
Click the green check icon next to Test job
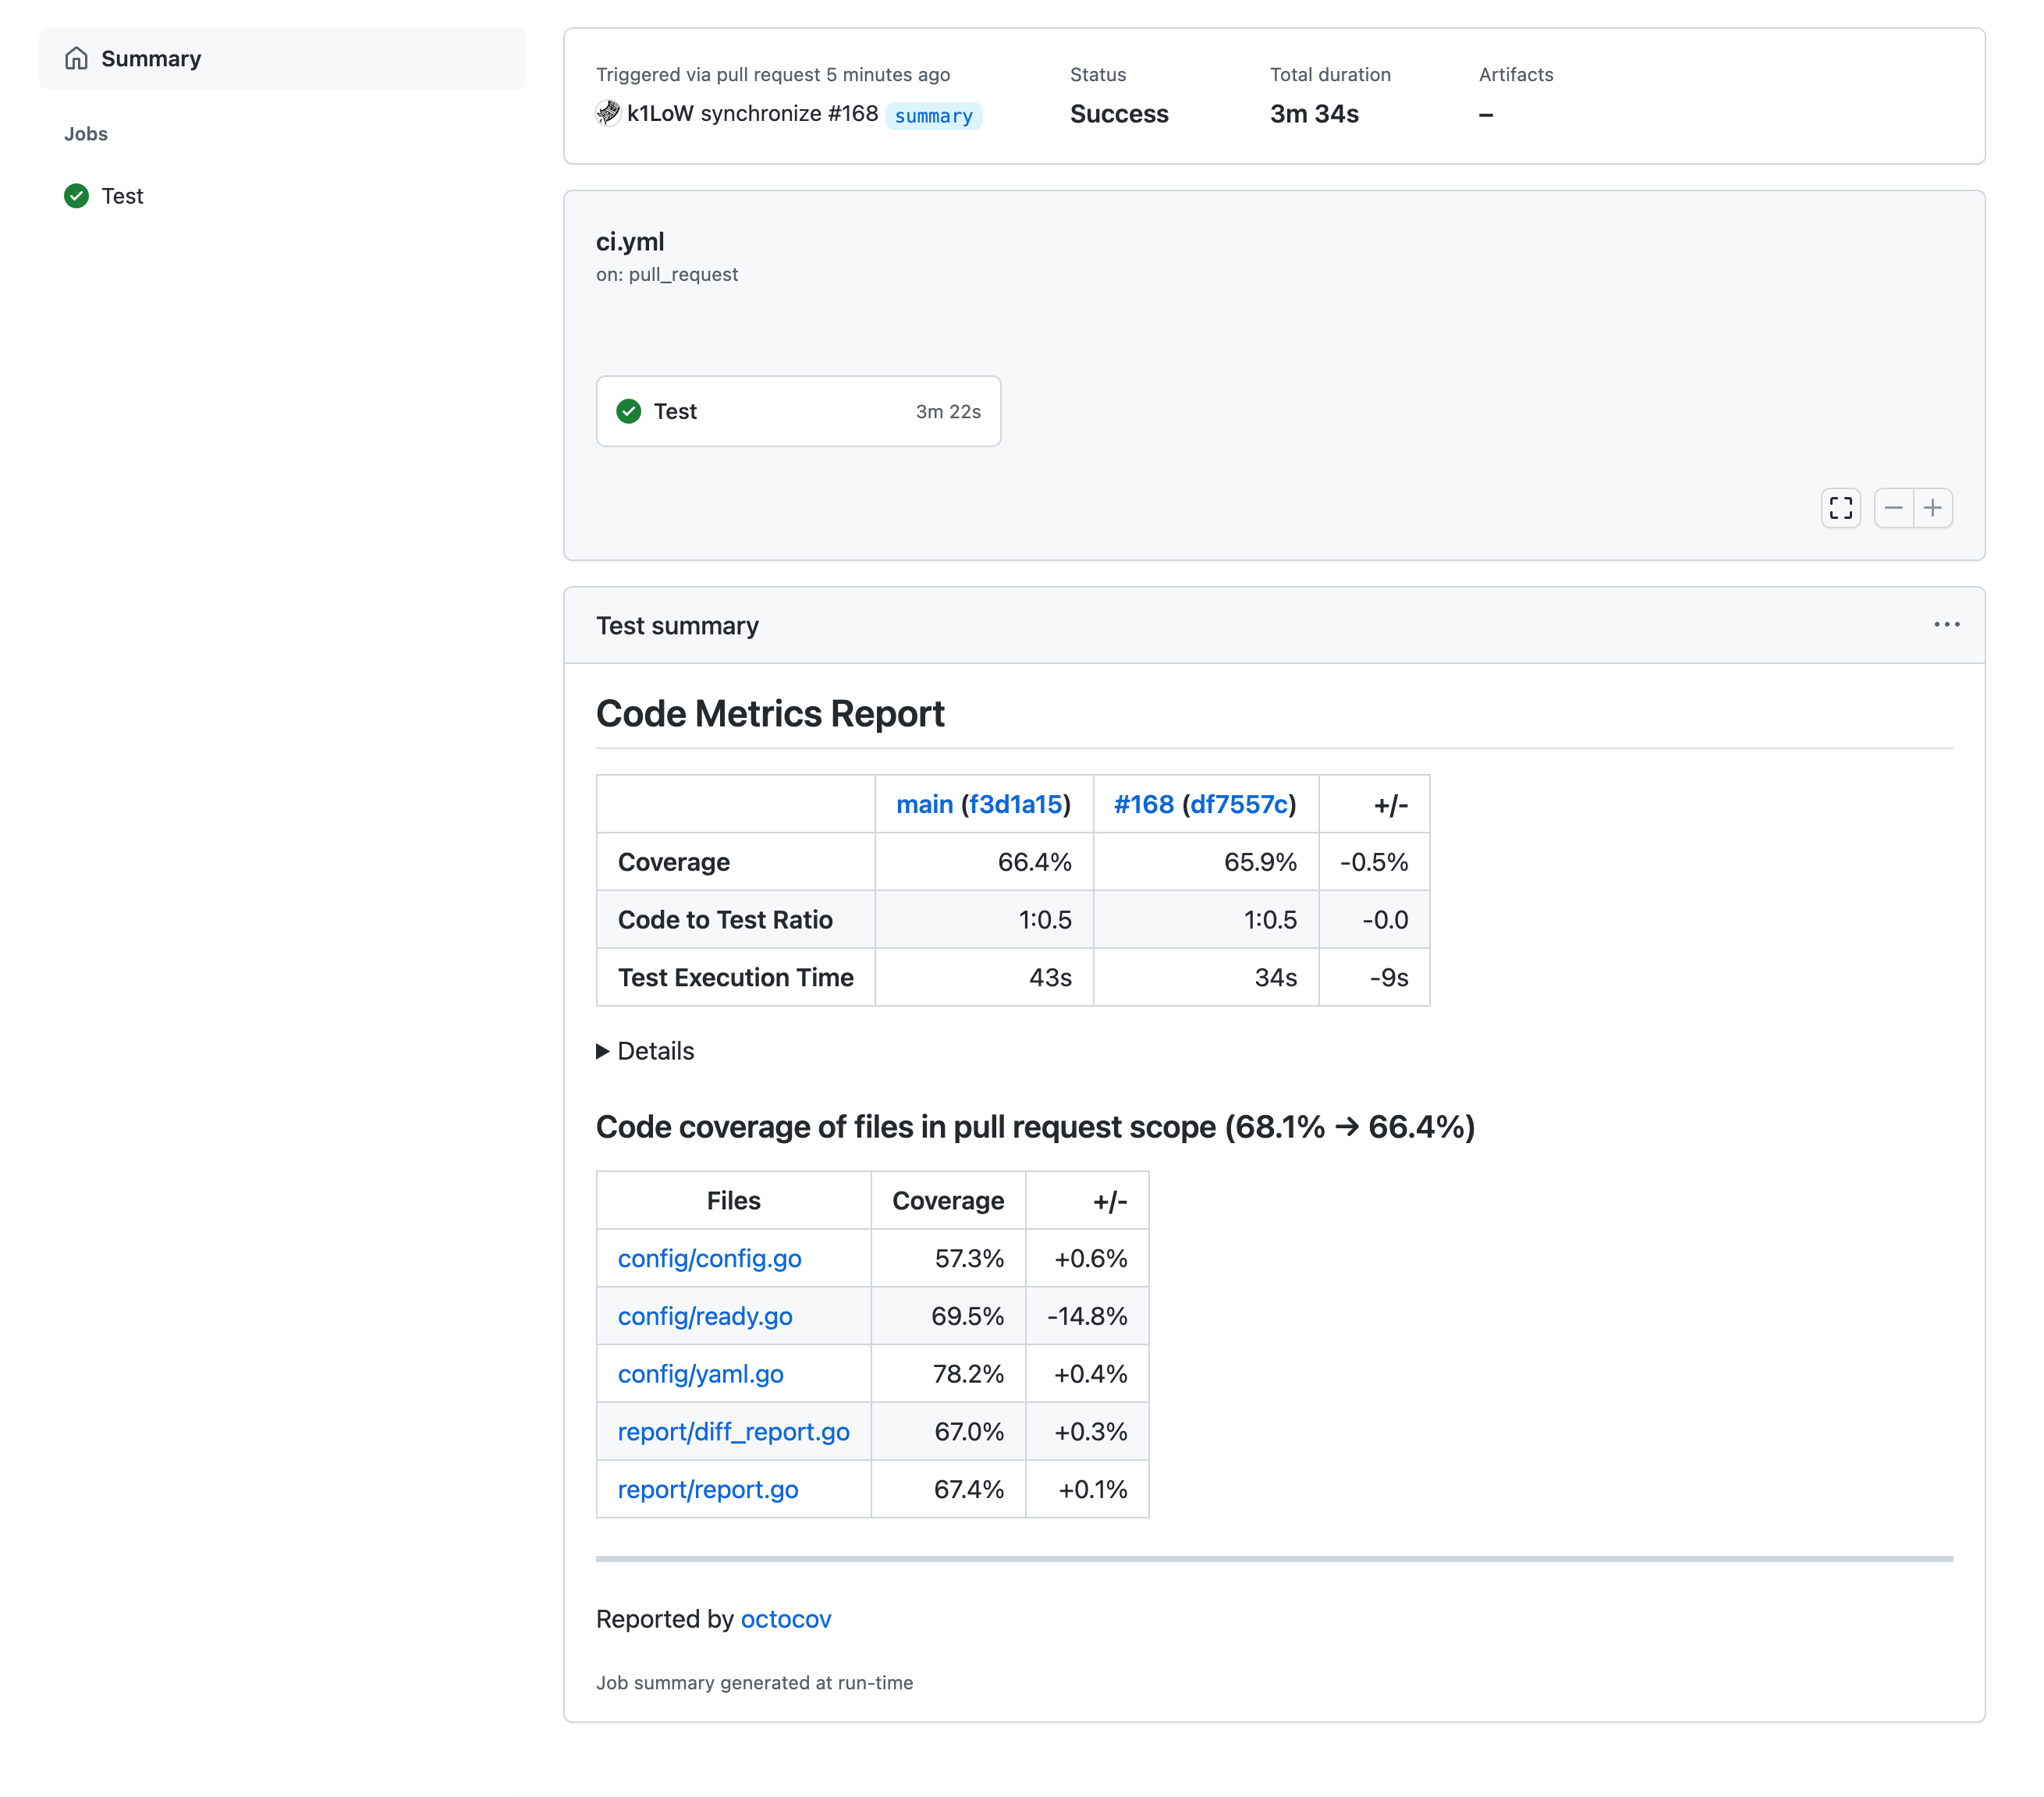76,196
